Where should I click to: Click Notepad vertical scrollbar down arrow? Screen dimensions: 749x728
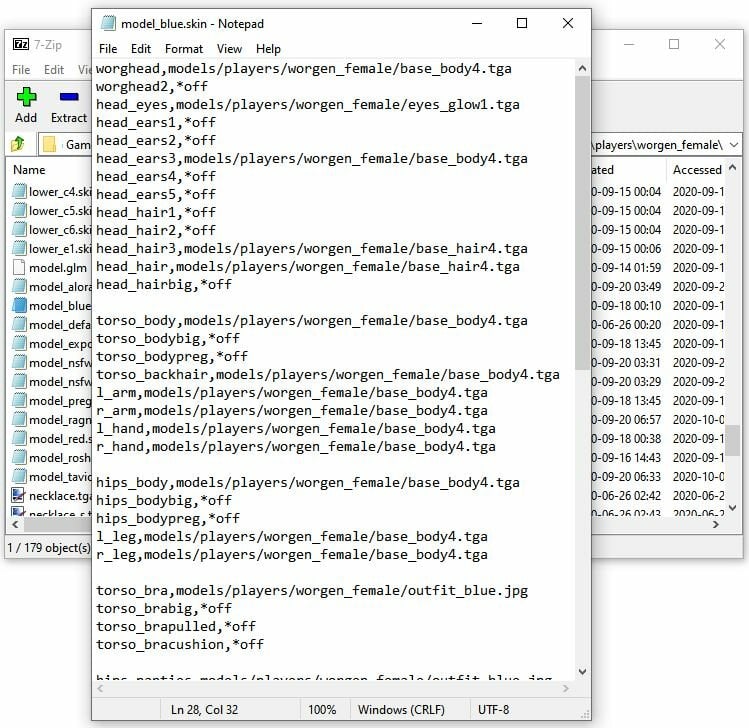tap(582, 672)
